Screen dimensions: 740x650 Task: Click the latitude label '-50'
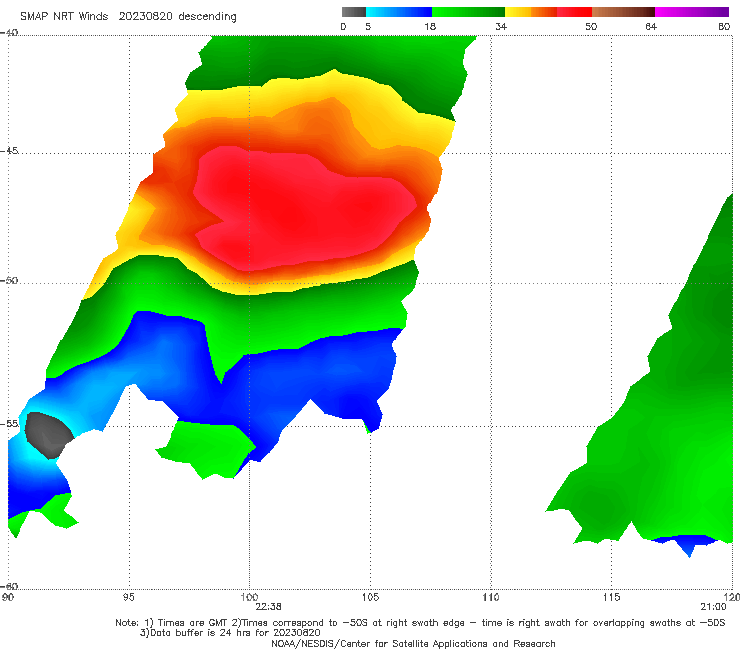pos(9,280)
